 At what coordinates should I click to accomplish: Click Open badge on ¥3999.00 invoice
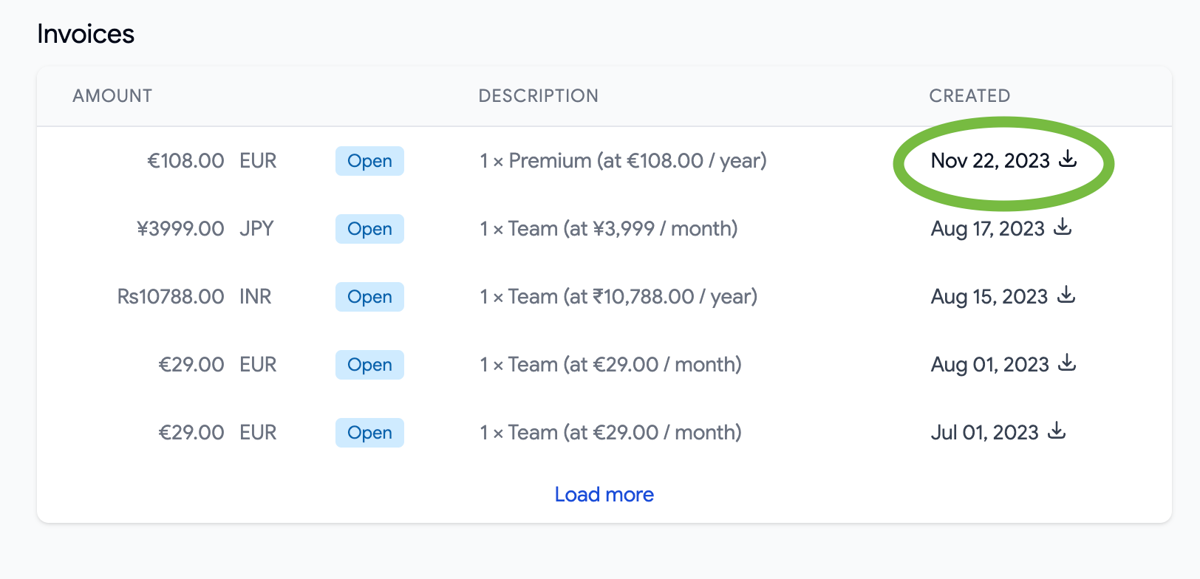point(369,229)
